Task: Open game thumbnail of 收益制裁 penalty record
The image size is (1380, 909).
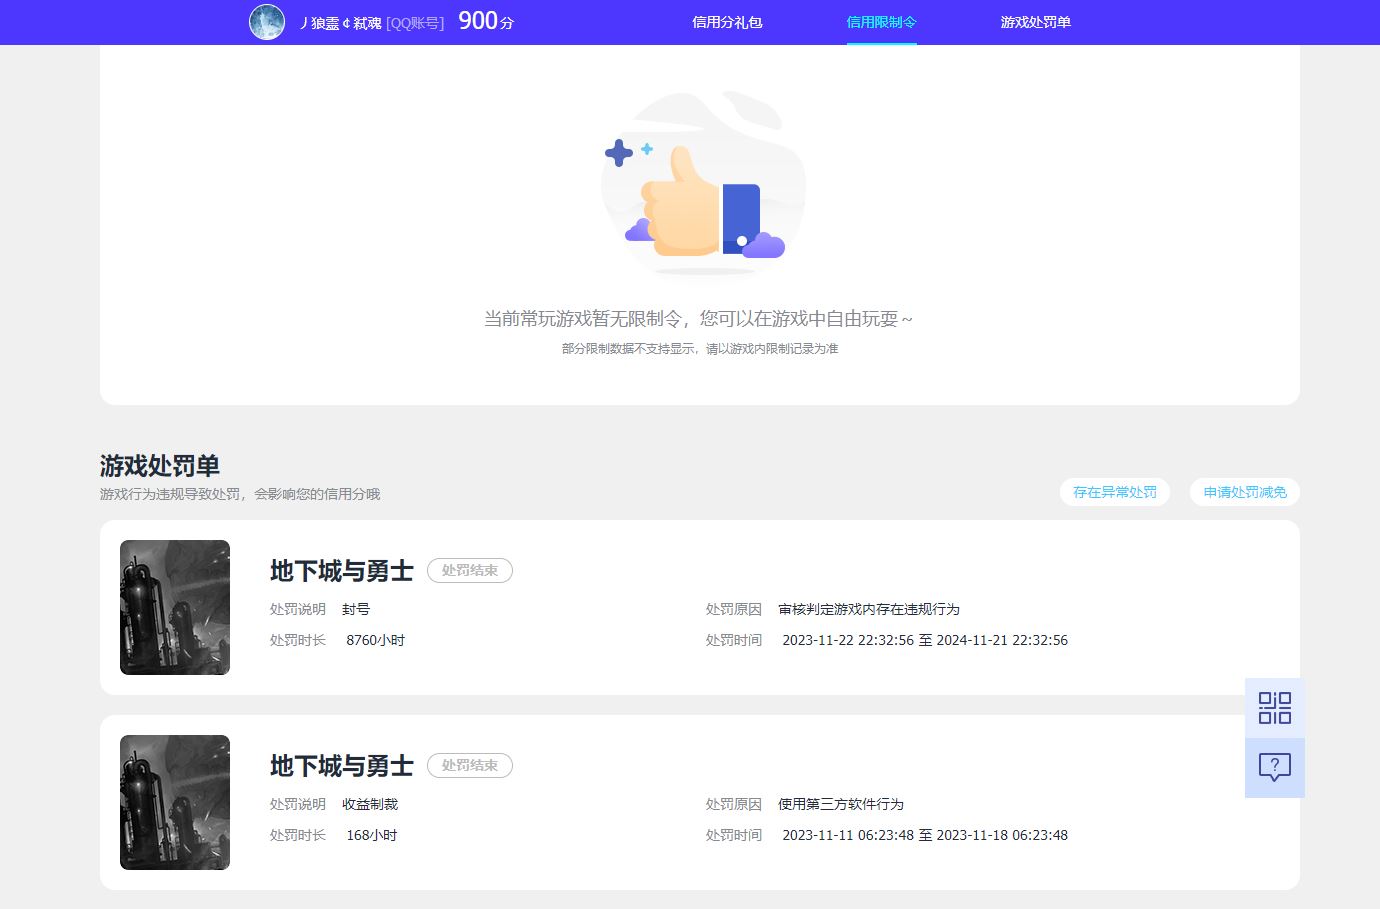Action: tap(175, 803)
